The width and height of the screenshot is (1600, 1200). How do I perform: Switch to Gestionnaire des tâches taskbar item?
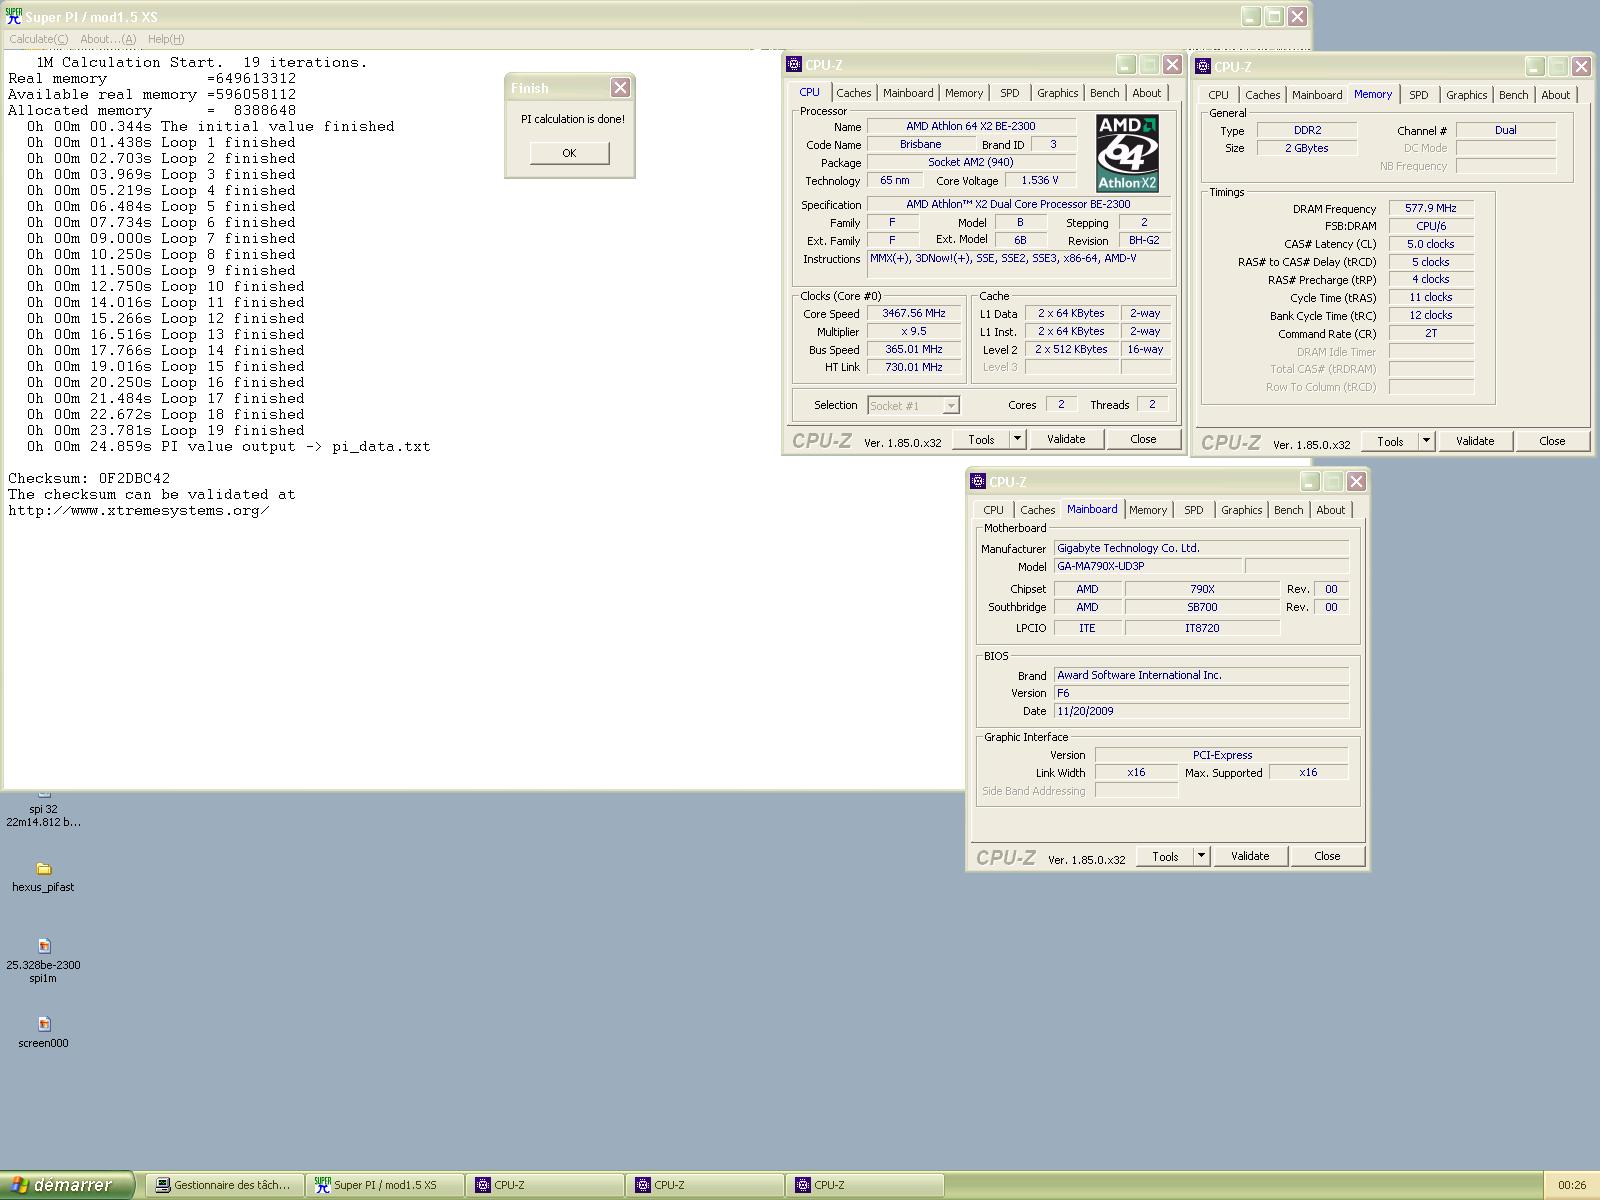pyautogui.click(x=224, y=1185)
